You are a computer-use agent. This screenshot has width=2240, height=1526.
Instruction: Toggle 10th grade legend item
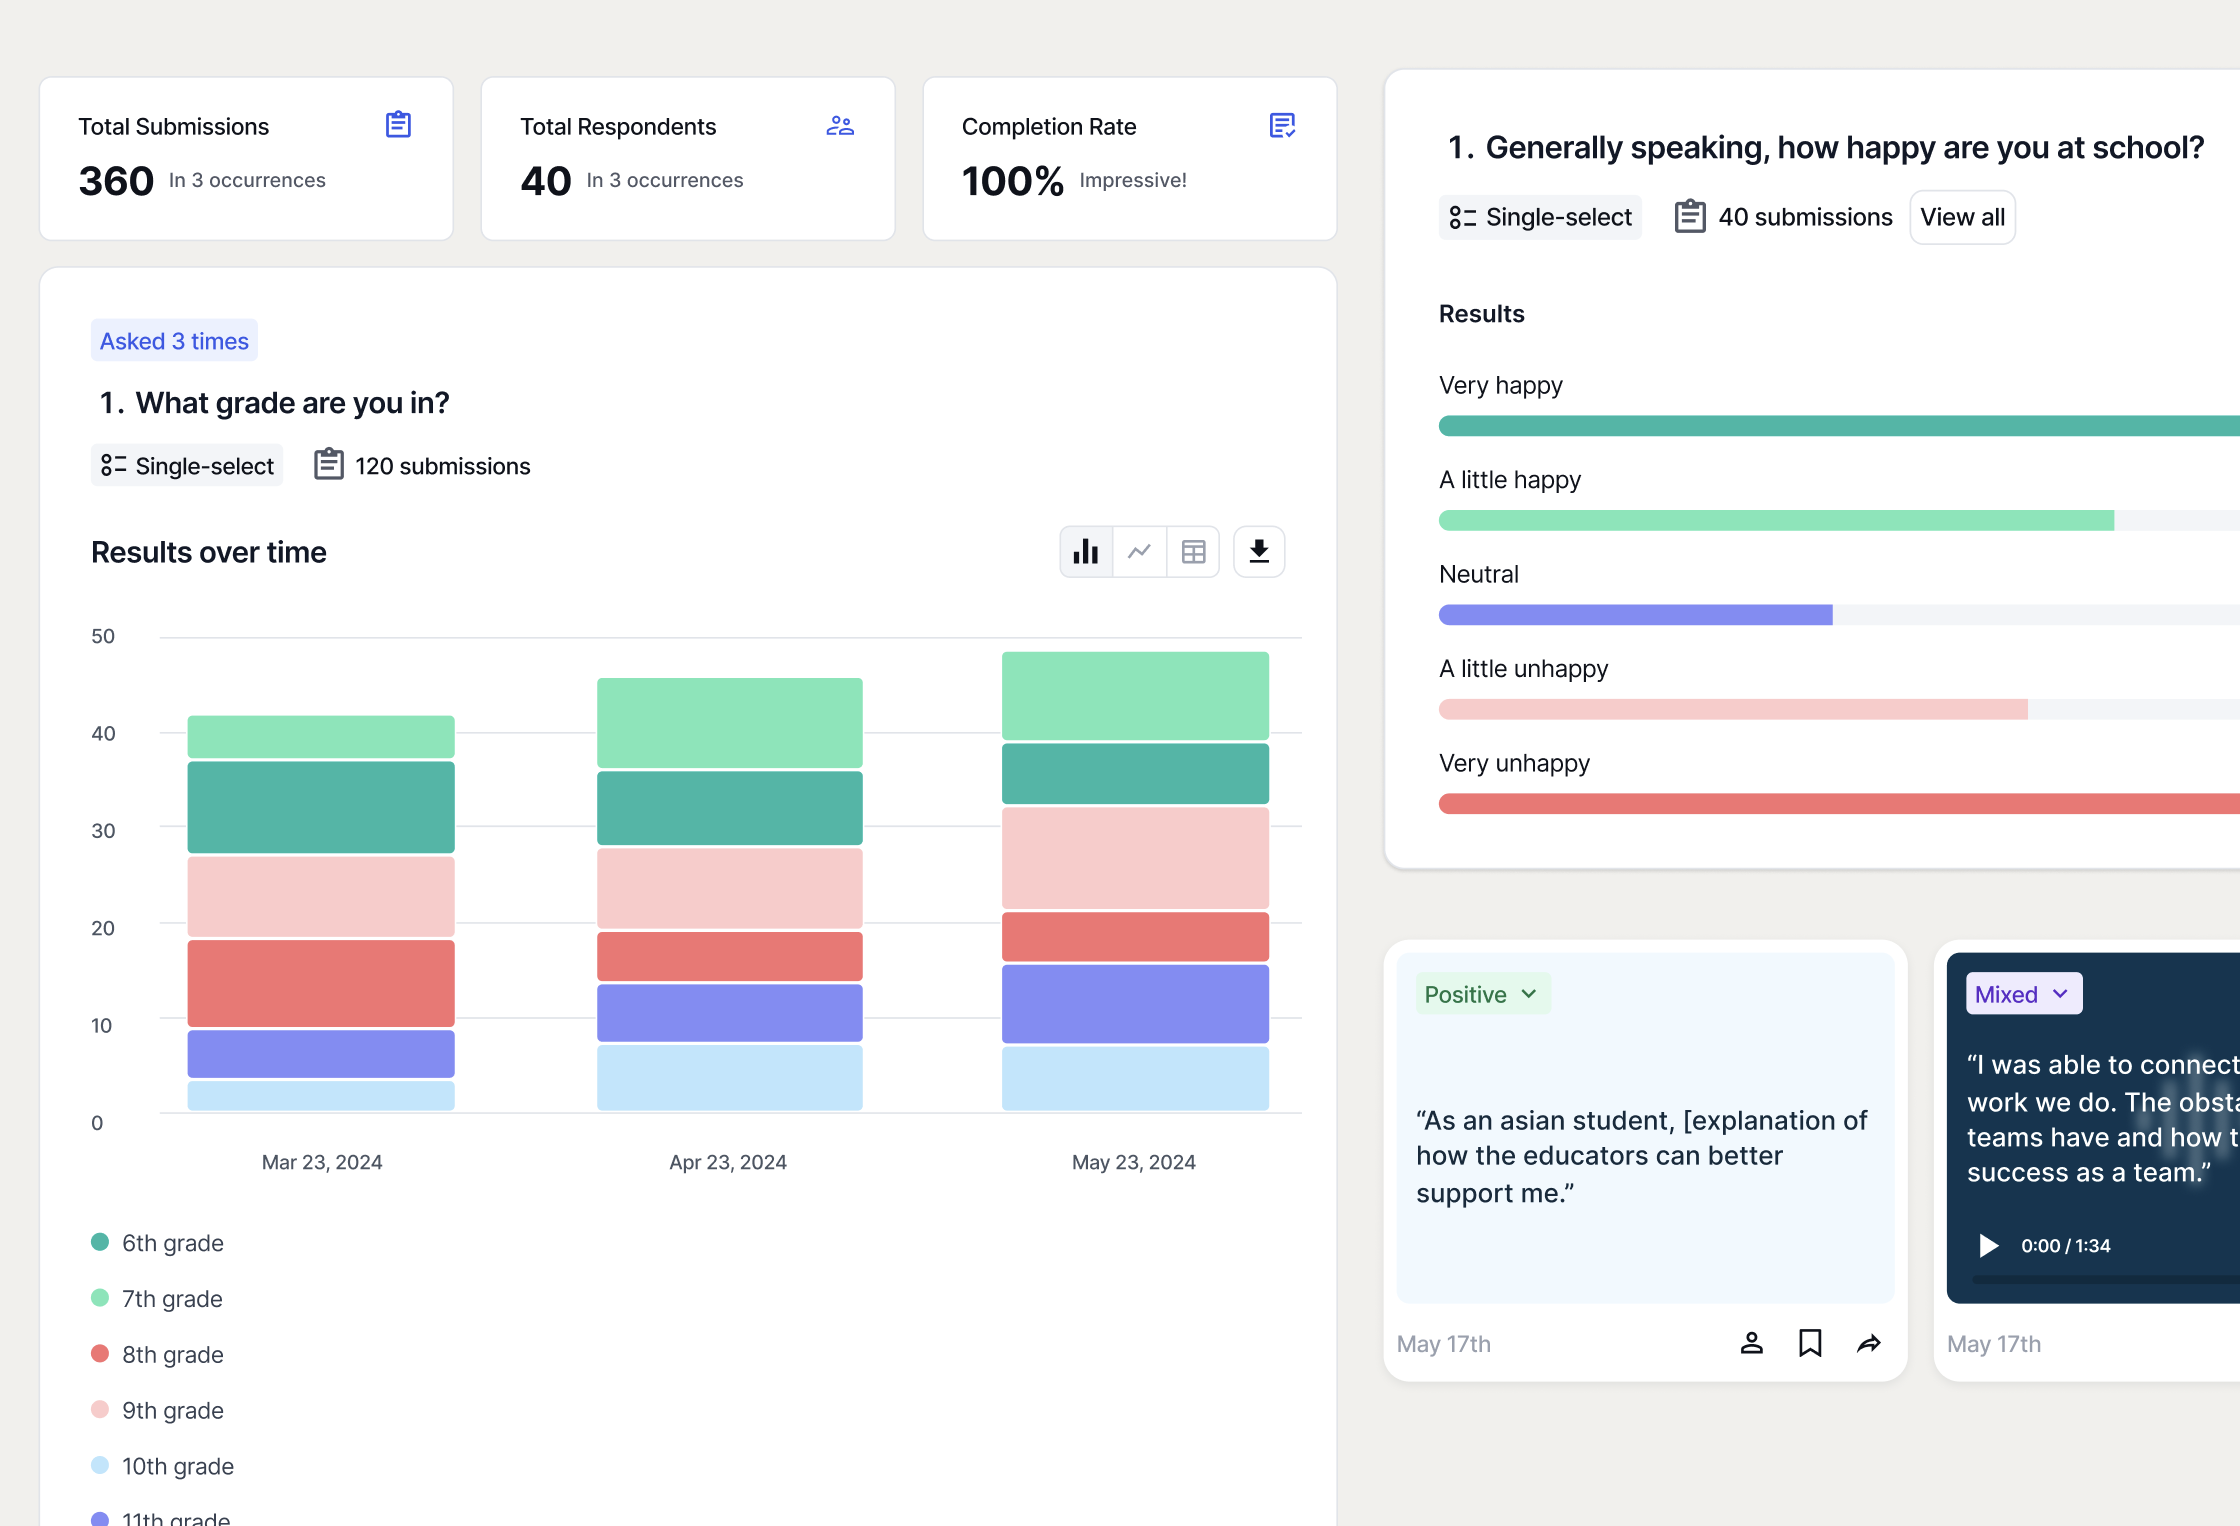tap(162, 1467)
